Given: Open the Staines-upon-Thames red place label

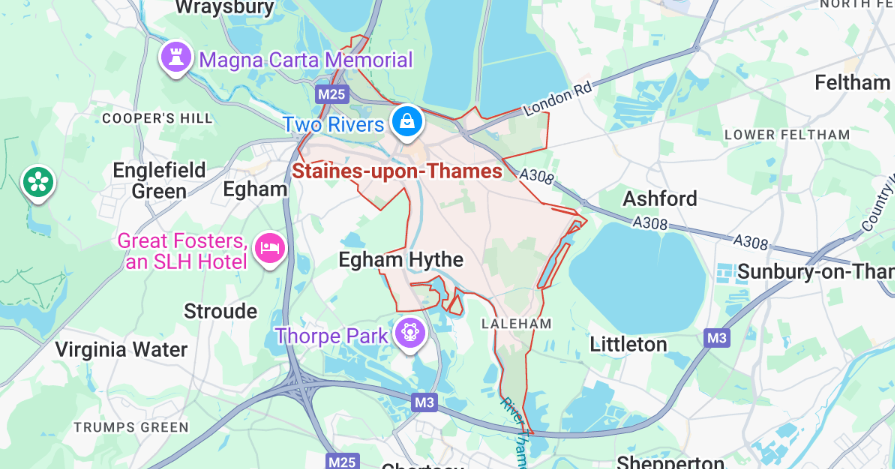Looking at the screenshot, I should pos(397,171).
